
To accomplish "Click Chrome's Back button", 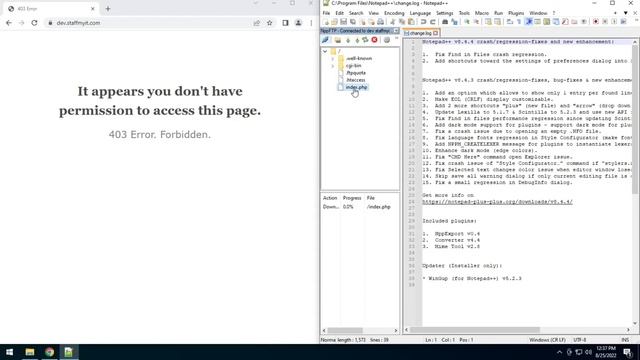I will pos(9,23).
